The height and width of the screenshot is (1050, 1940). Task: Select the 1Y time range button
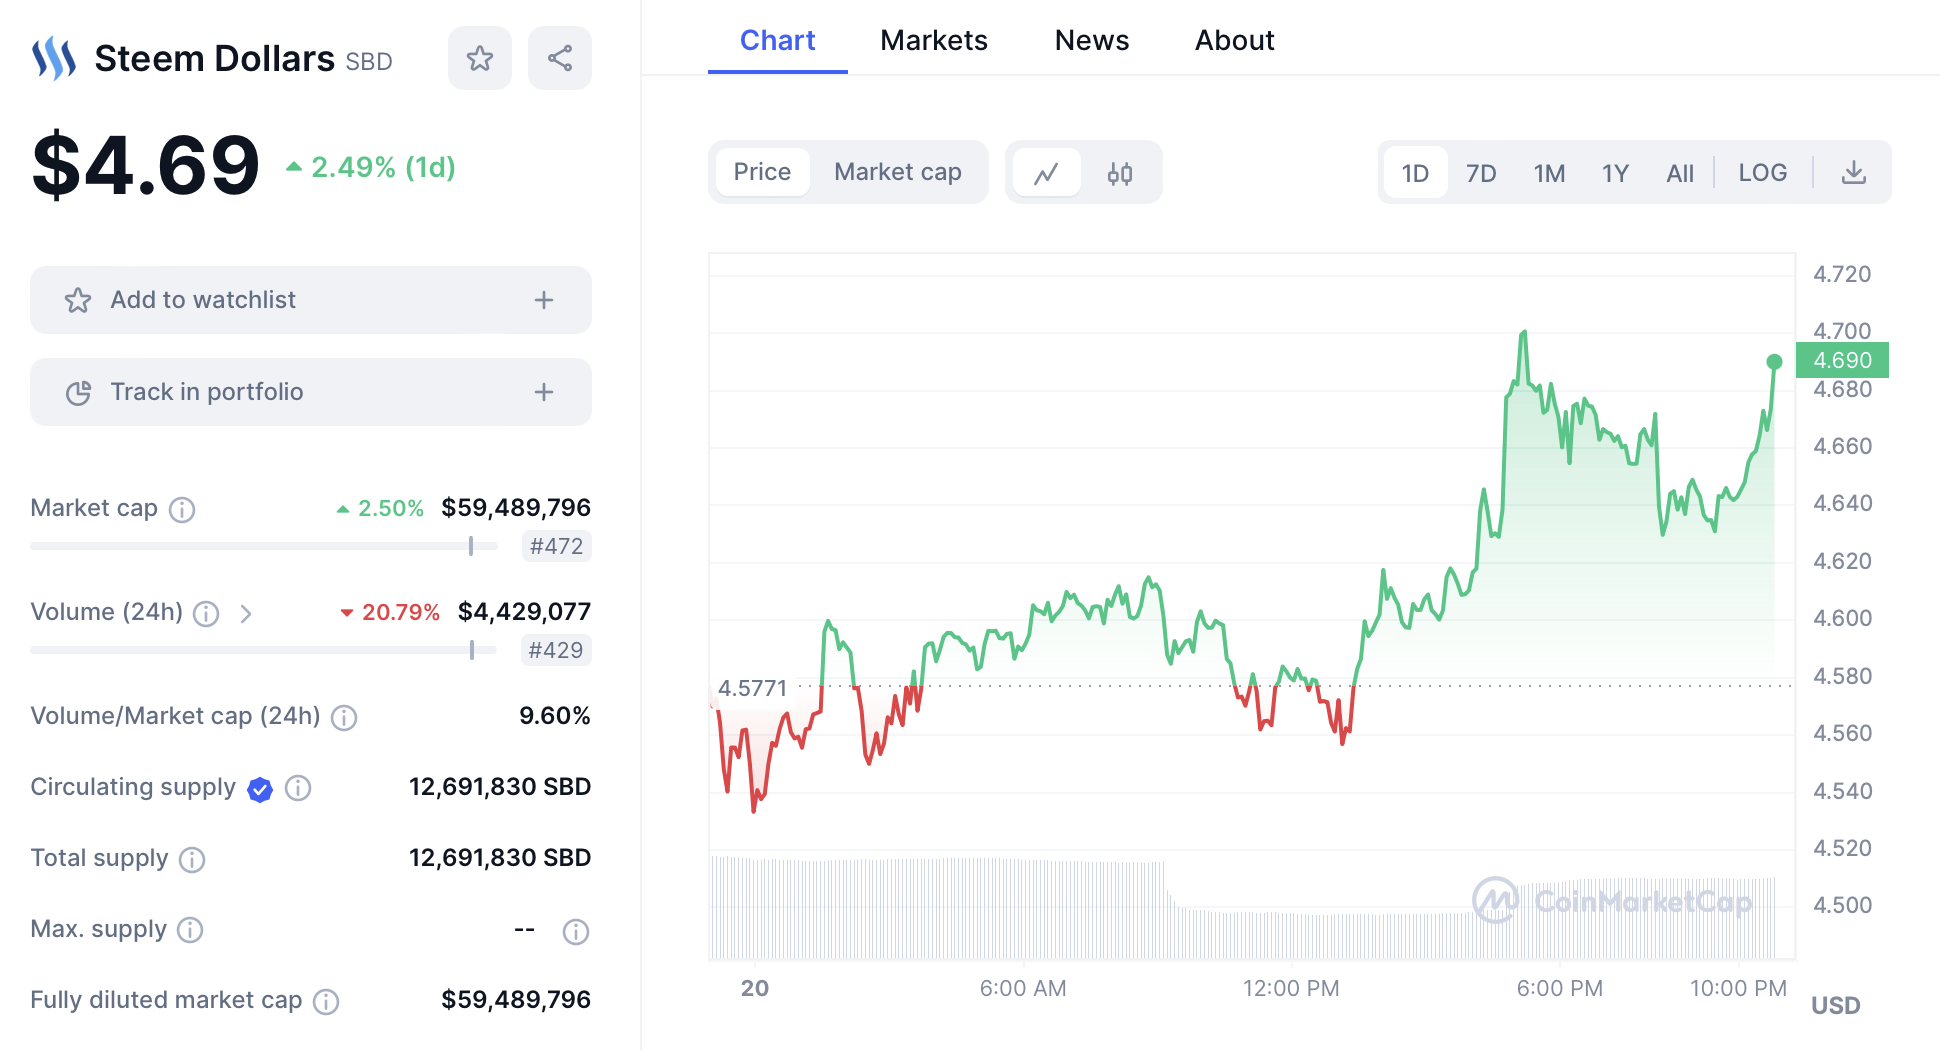1615,173
